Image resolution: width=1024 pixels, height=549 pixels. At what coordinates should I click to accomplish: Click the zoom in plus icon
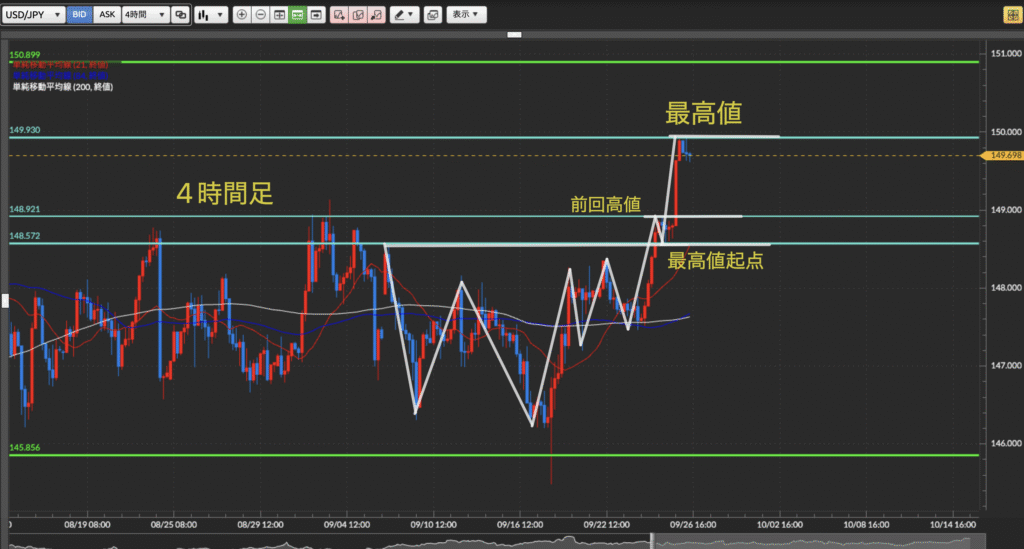242,15
